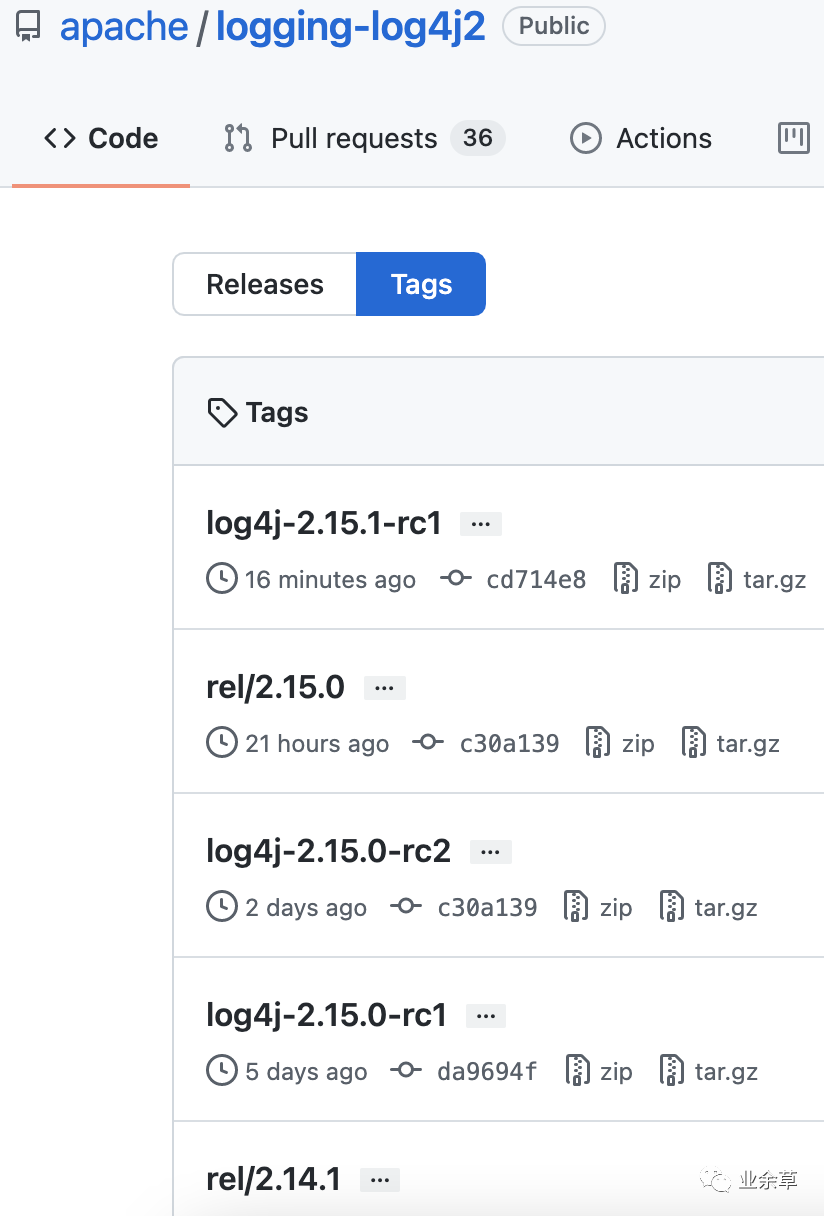Click the Actions play-circle icon
This screenshot has height=1216, width=824.
click(586, 138)
